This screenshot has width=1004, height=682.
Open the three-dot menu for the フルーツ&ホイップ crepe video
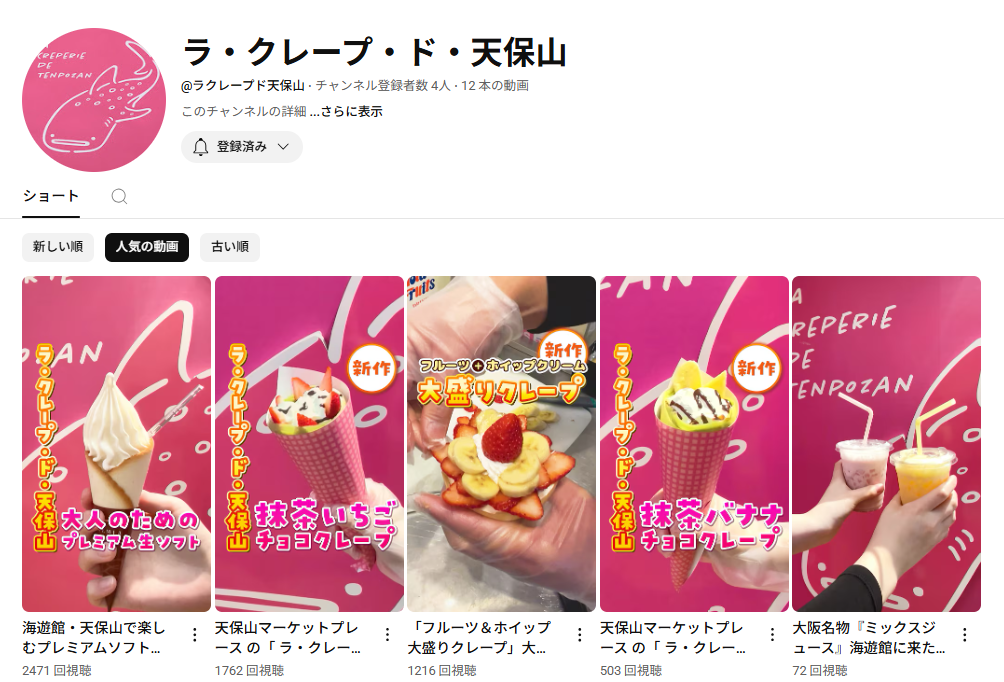(x=579, y=635)
